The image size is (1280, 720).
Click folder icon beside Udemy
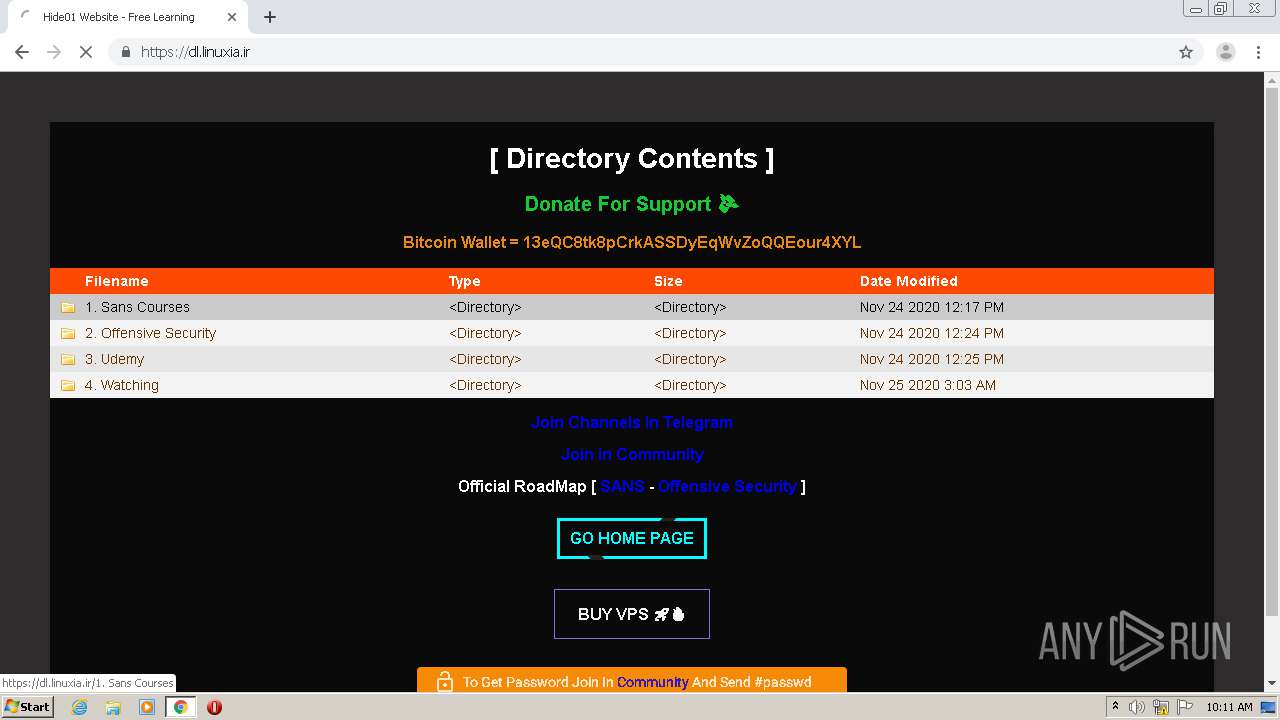click(x=68, y=359)
